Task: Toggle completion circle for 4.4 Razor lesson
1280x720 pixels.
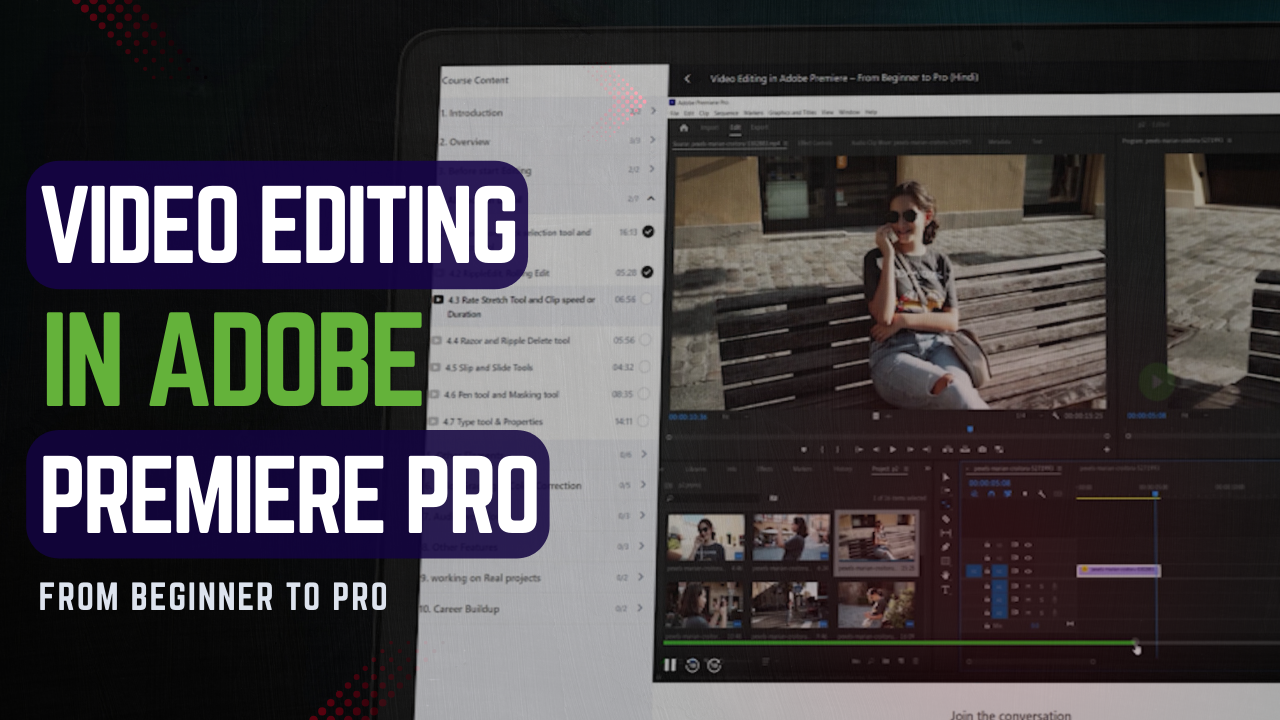Action: click(x=645, y=340)
